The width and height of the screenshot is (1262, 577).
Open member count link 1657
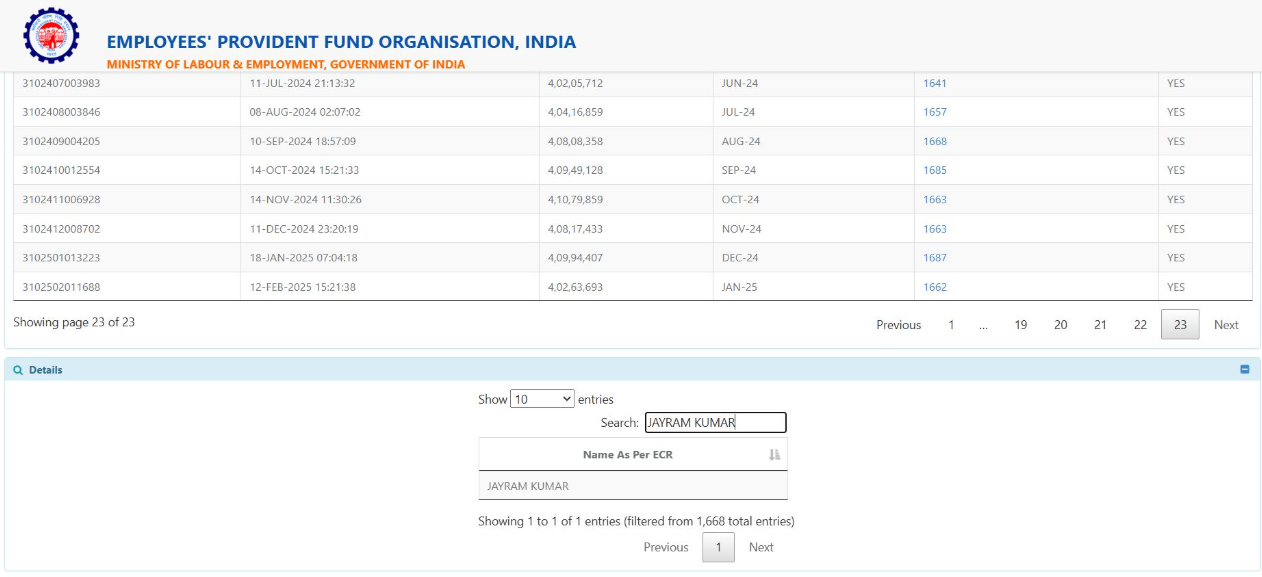pyautogui.click(x=934, y=112)
